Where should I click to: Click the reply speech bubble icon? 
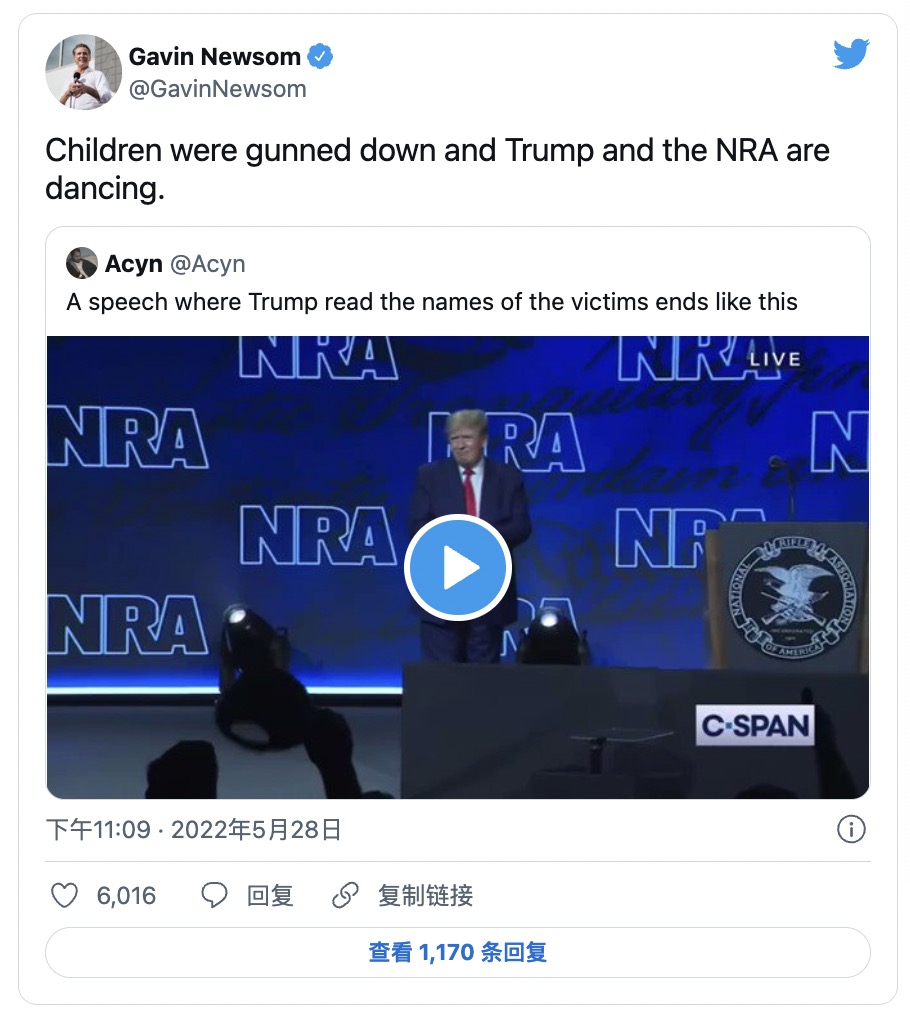pyautogui.click(x=214, y=895)
